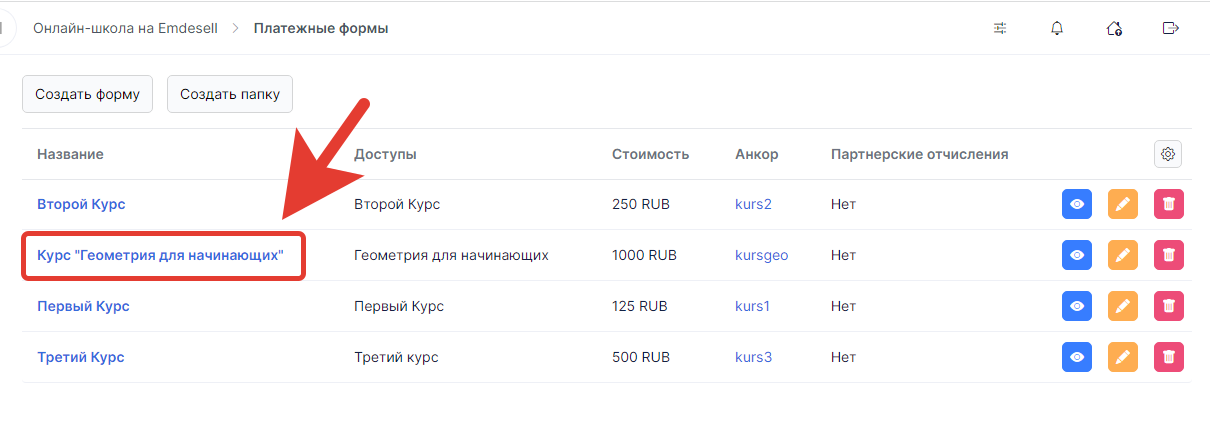
Task: Open the kurs3 anchor link
Action: (754, 357)
